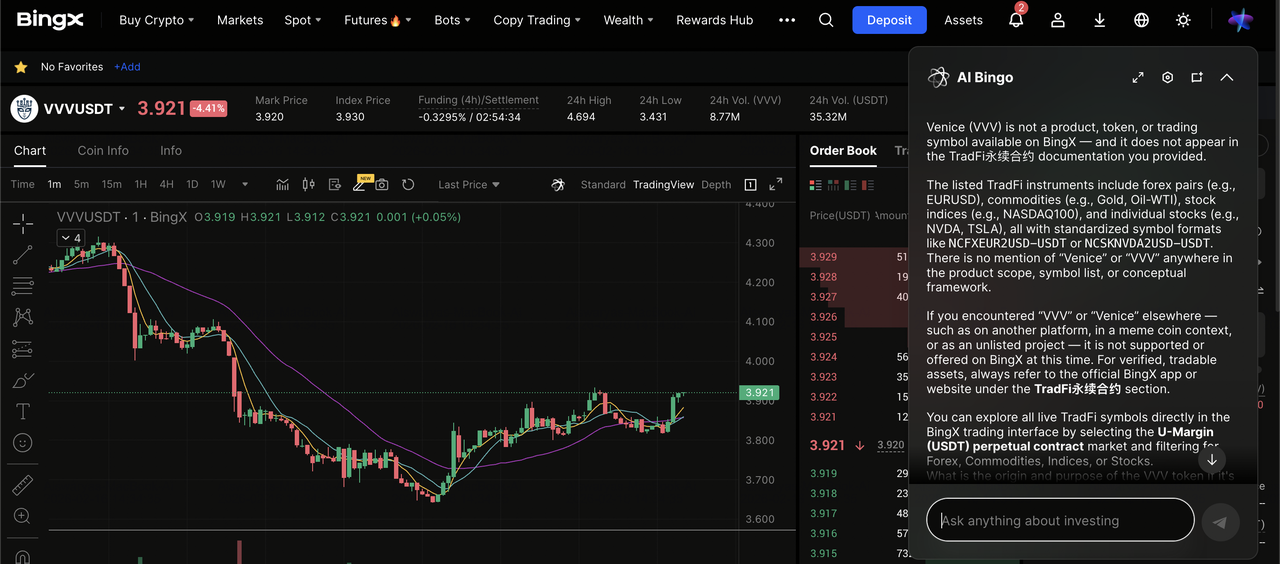Open the Copy Trading menu
1280x564 pixels.
point(537,20)
